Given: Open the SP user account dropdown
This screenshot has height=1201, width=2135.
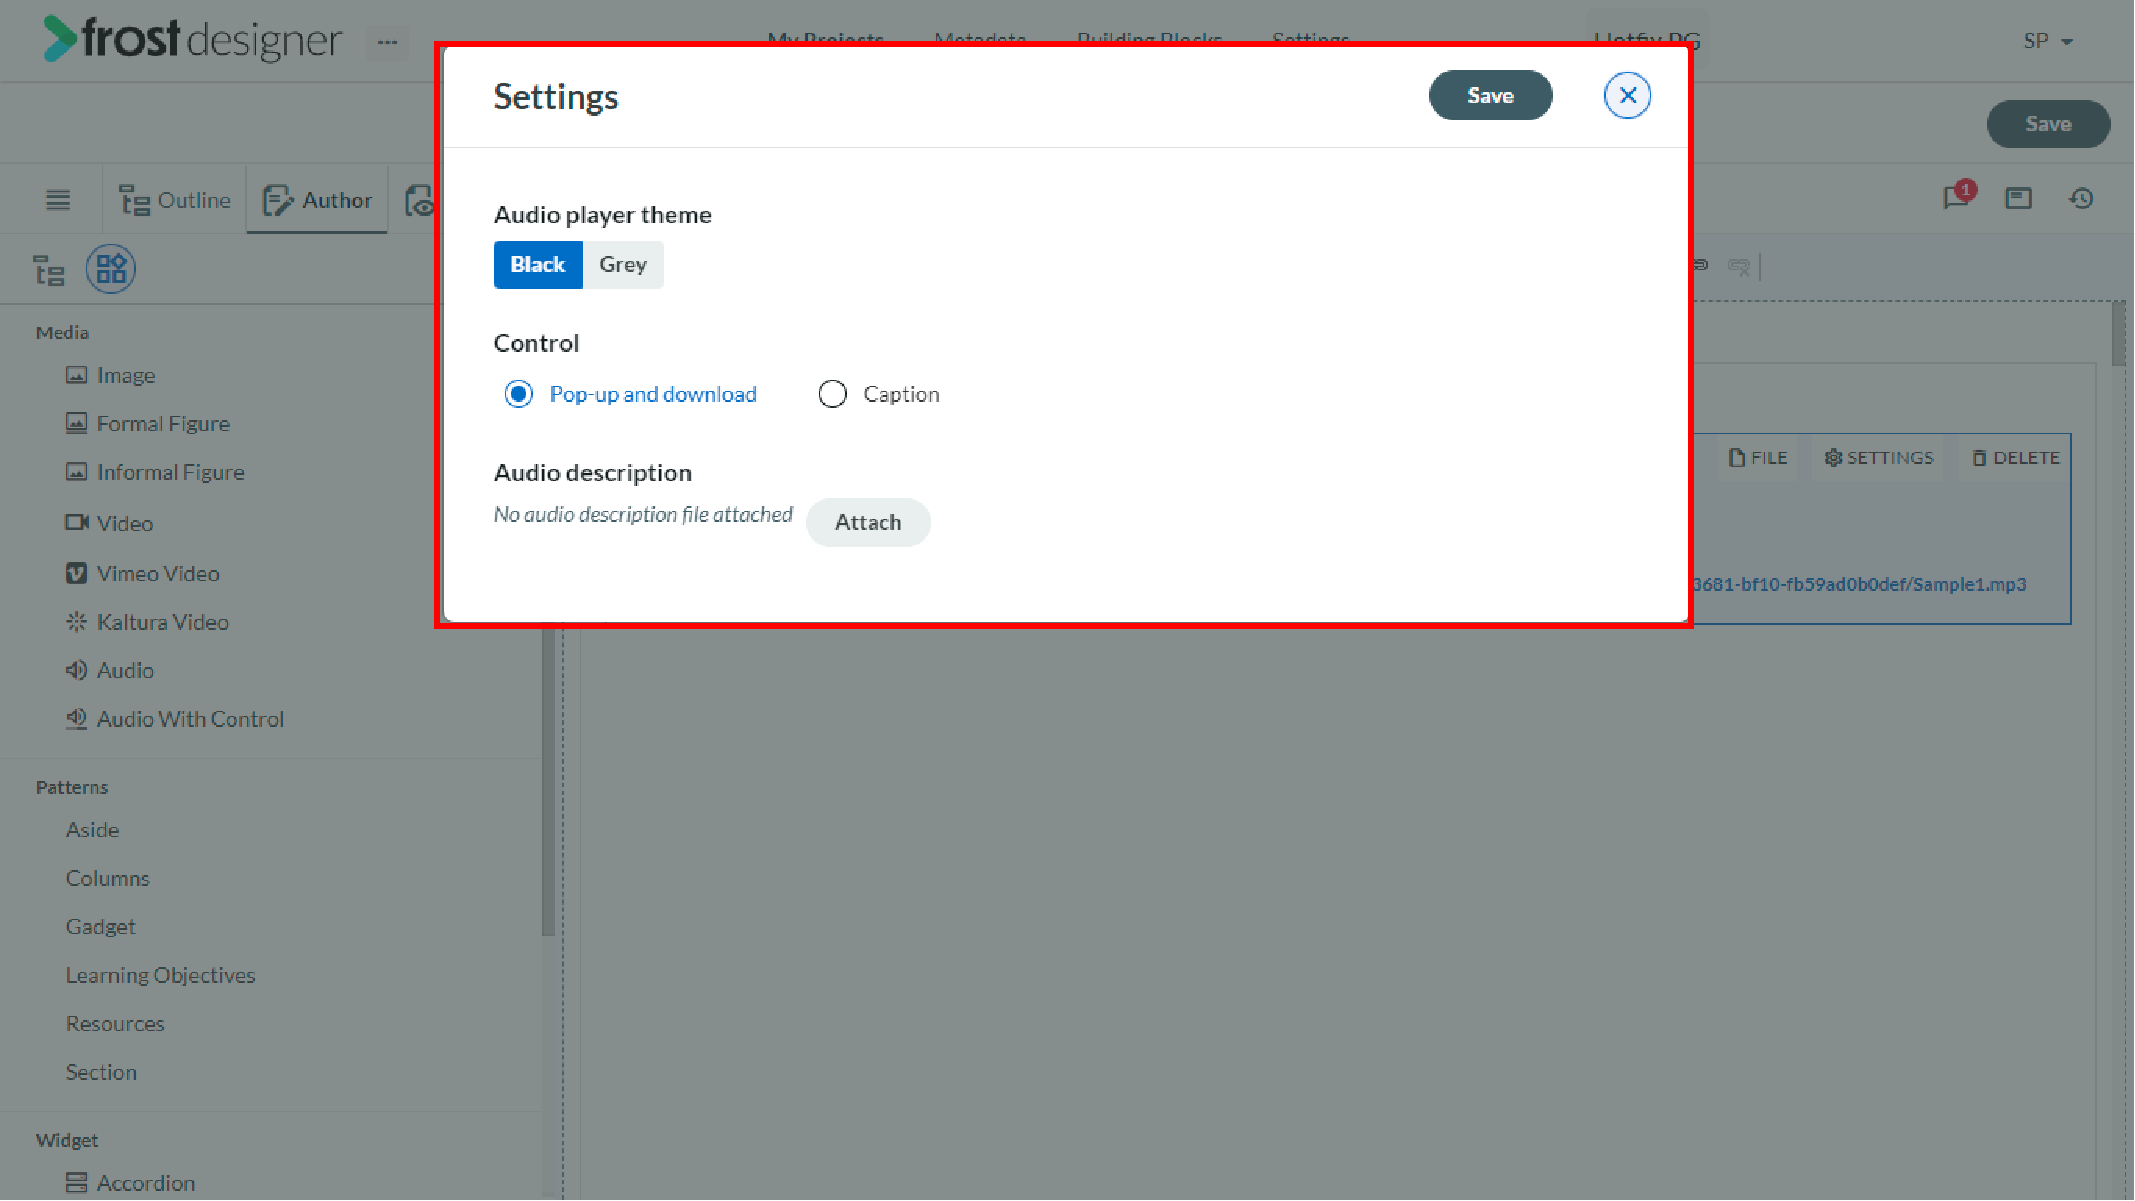Looking at the screenshot, I should [2047, 41].
